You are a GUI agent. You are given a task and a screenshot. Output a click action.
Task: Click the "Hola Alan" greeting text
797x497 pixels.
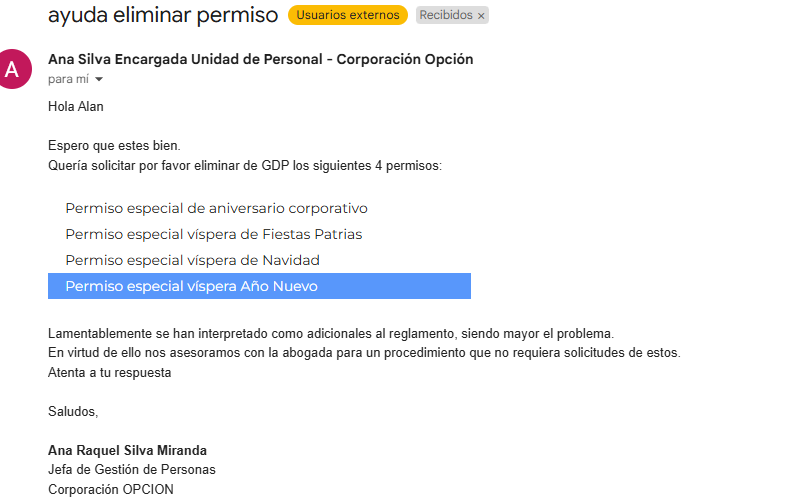(x=76, y=106)
